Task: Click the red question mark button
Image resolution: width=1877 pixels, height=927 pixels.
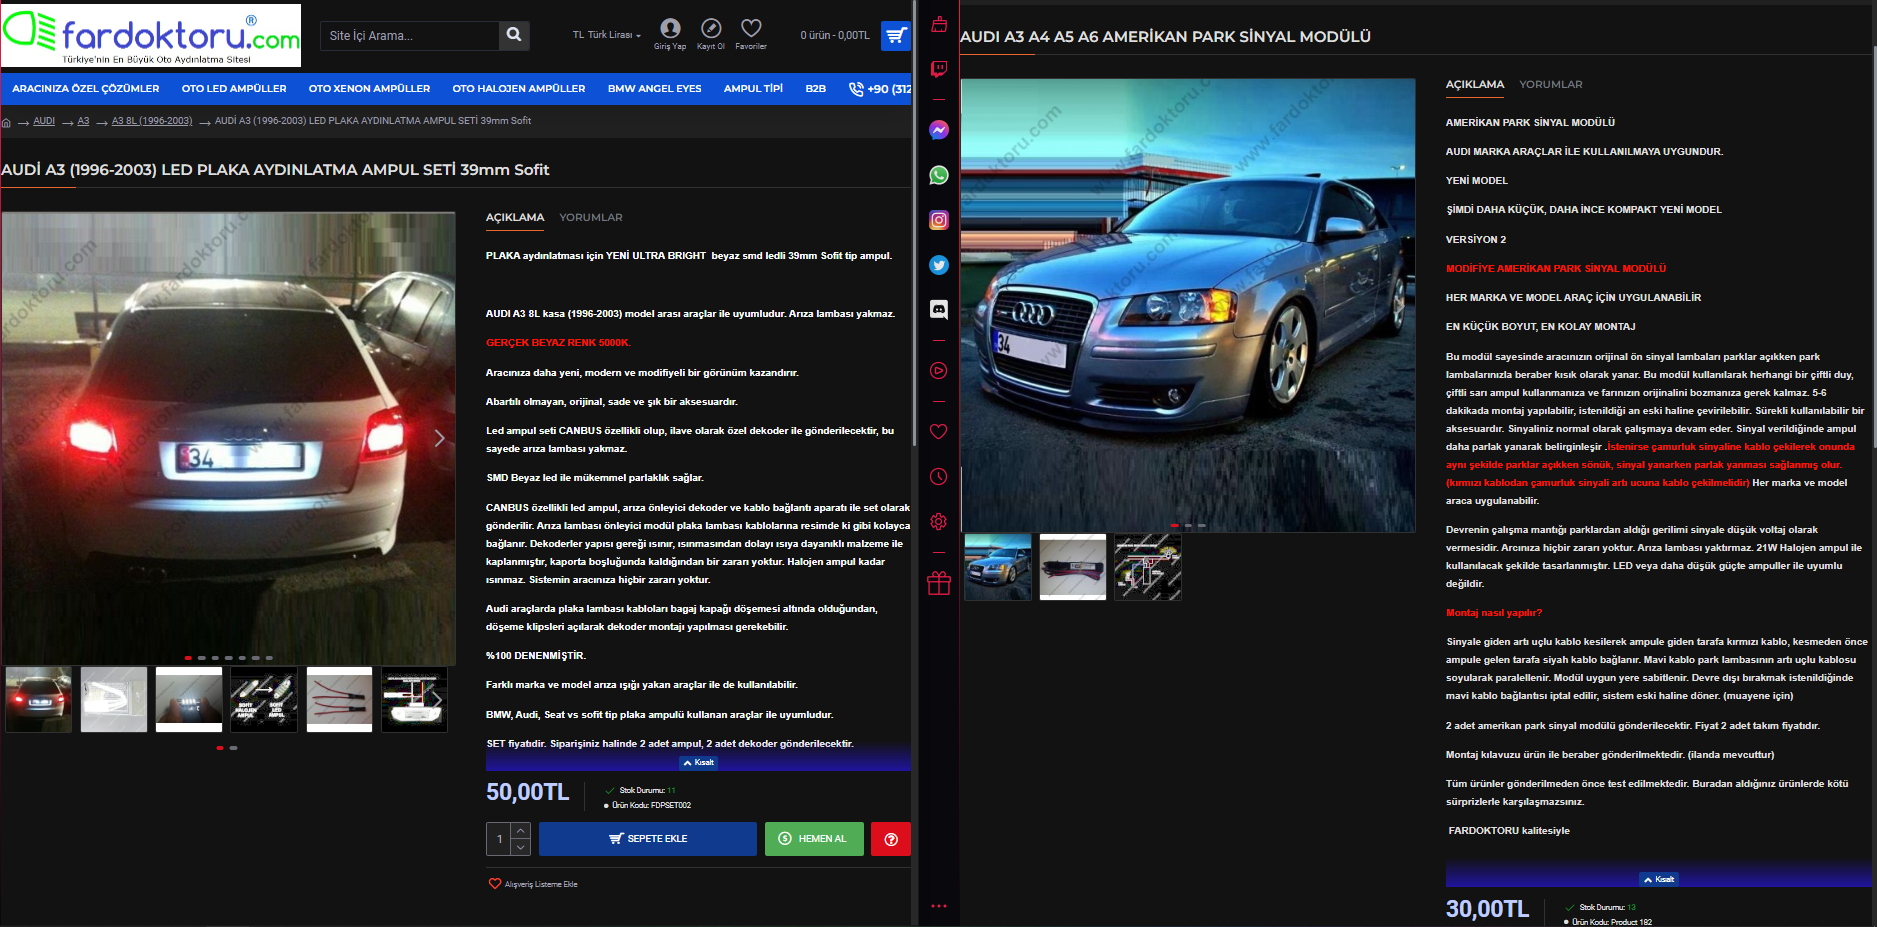Action: pyautogui.click(x=891, y=839)
